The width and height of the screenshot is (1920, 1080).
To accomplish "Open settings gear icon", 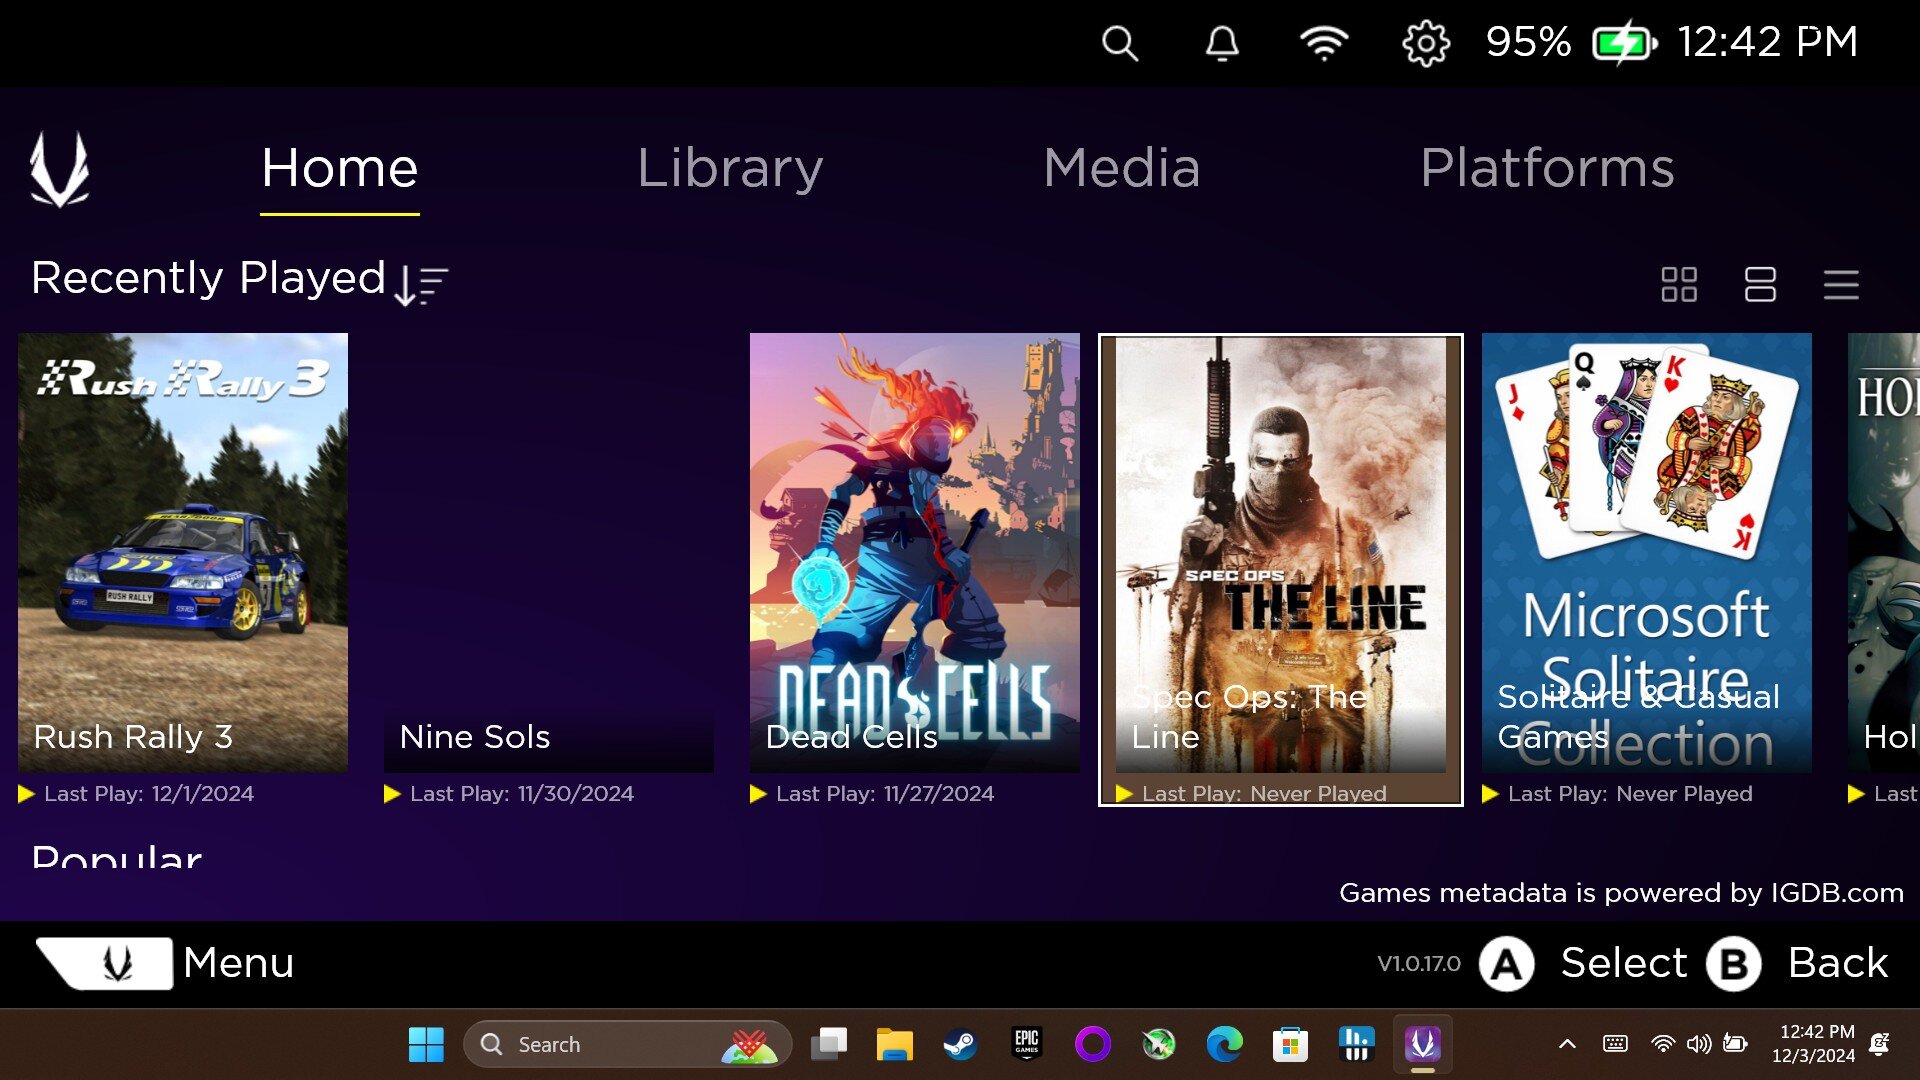I will [1426, 43].
